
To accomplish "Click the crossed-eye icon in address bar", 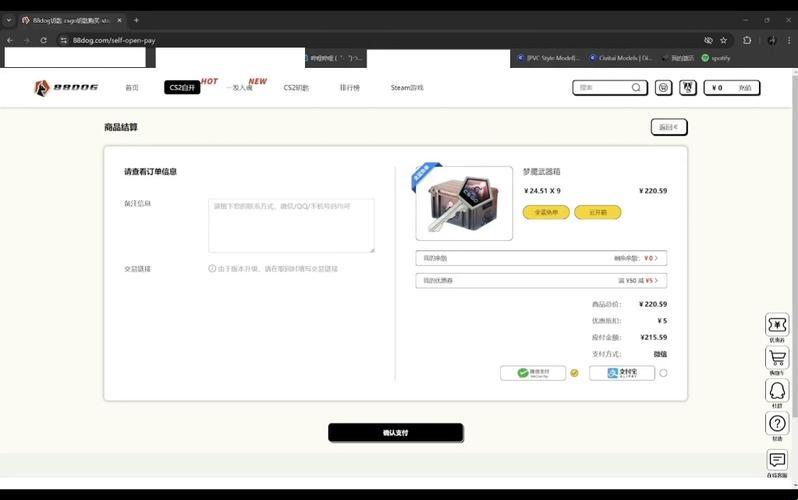I will coord(708,40).
